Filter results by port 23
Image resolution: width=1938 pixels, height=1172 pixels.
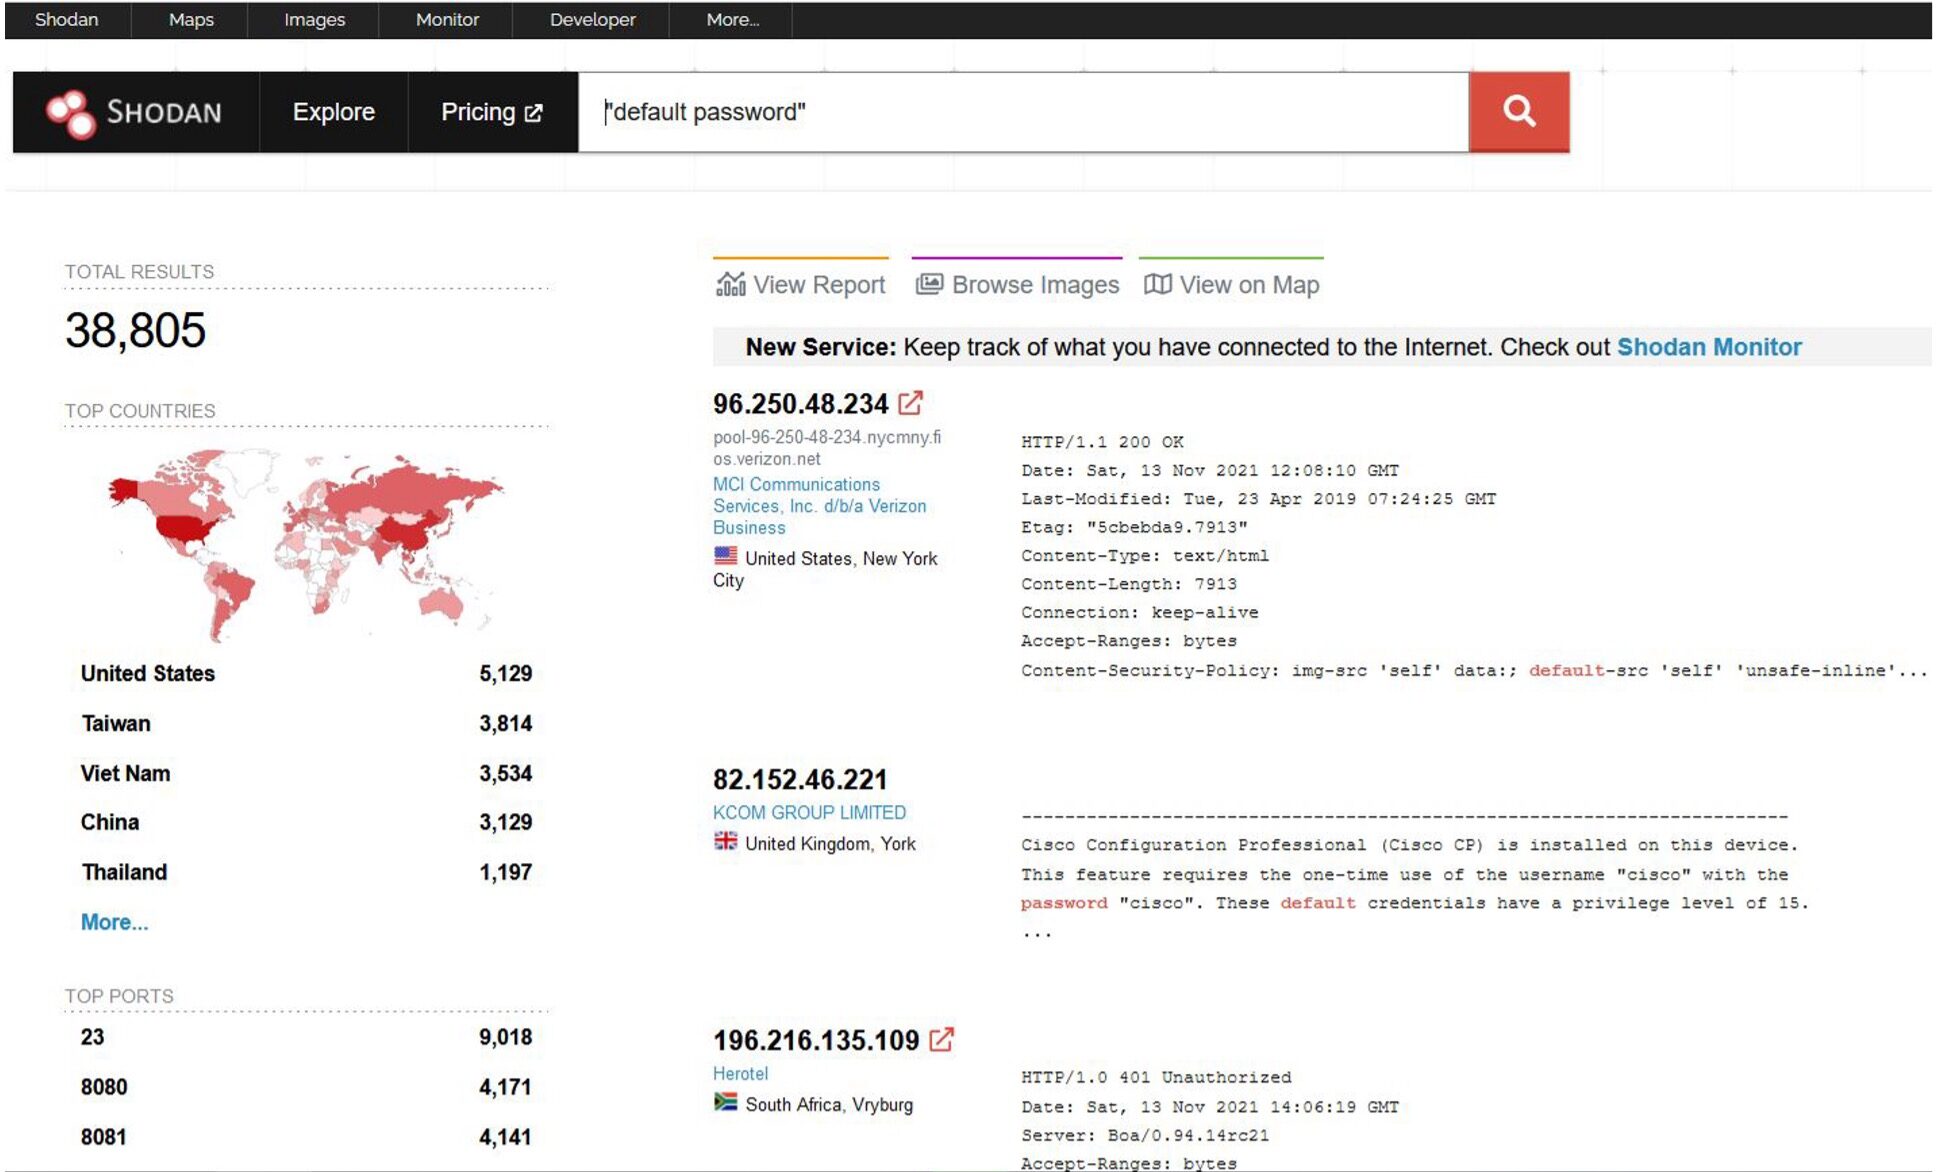pos(92,1037)
